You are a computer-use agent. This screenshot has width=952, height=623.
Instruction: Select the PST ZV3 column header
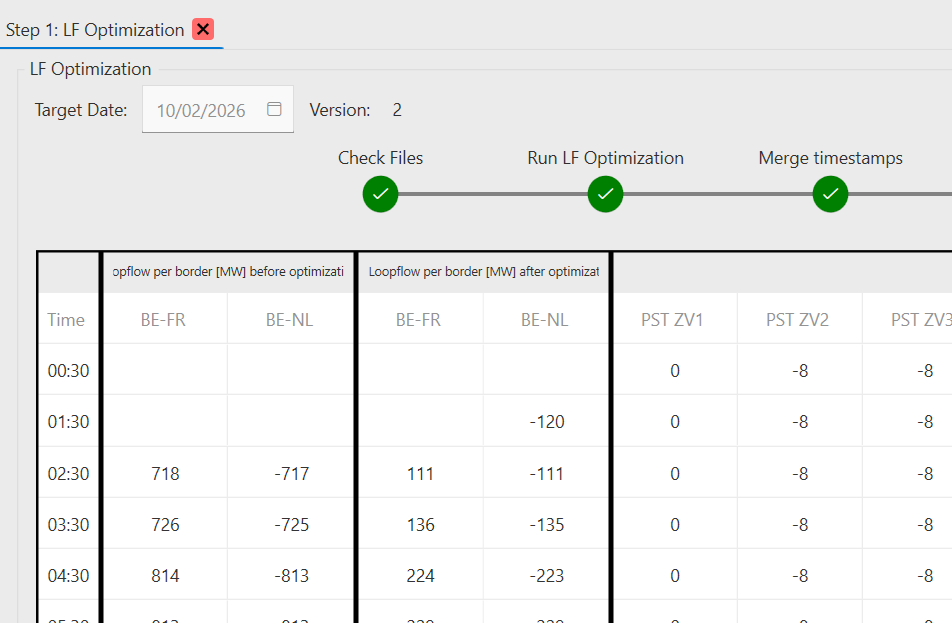coord(920,320)
